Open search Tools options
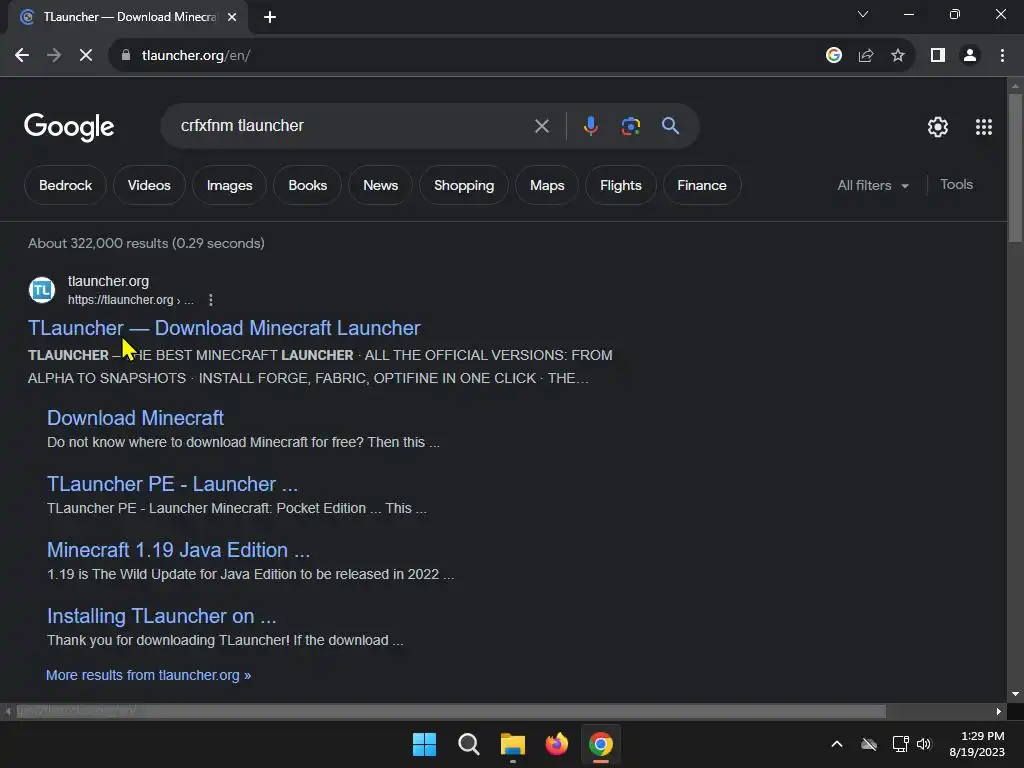 pyautogui.click(x=956, y=185)
